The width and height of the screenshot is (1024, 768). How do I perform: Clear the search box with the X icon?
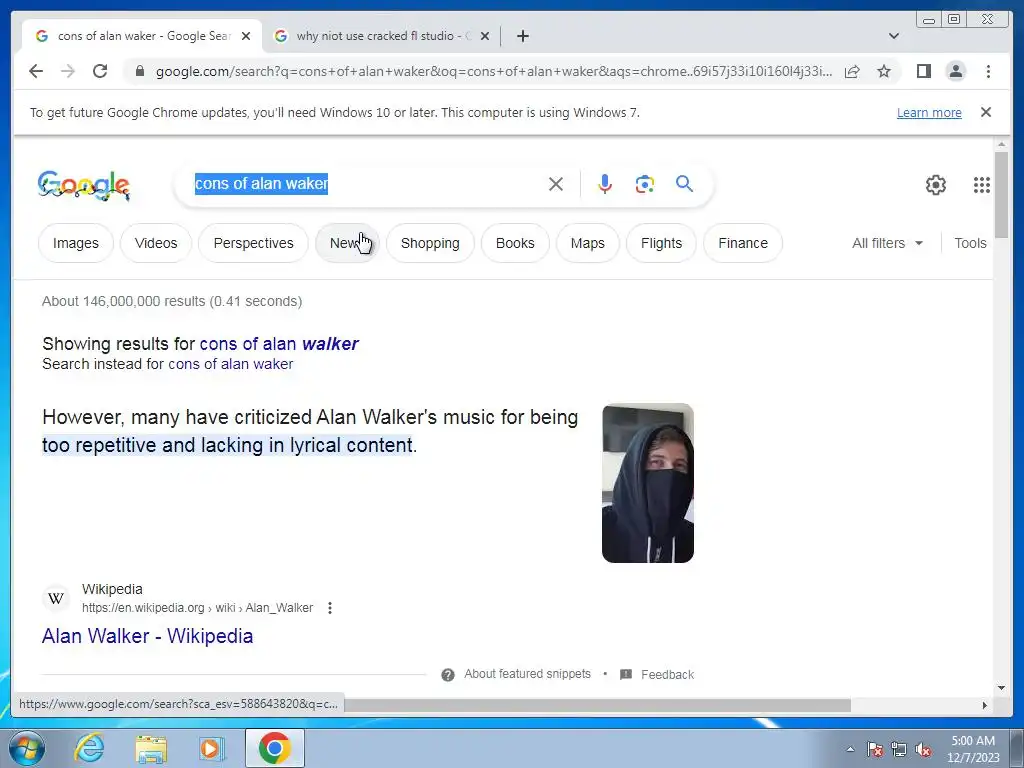(556, 184)
